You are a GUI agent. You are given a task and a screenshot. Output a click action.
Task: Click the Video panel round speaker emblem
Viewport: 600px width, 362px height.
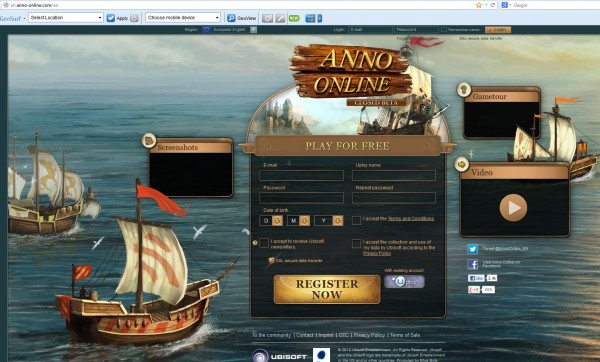click(x=462, y=164)
